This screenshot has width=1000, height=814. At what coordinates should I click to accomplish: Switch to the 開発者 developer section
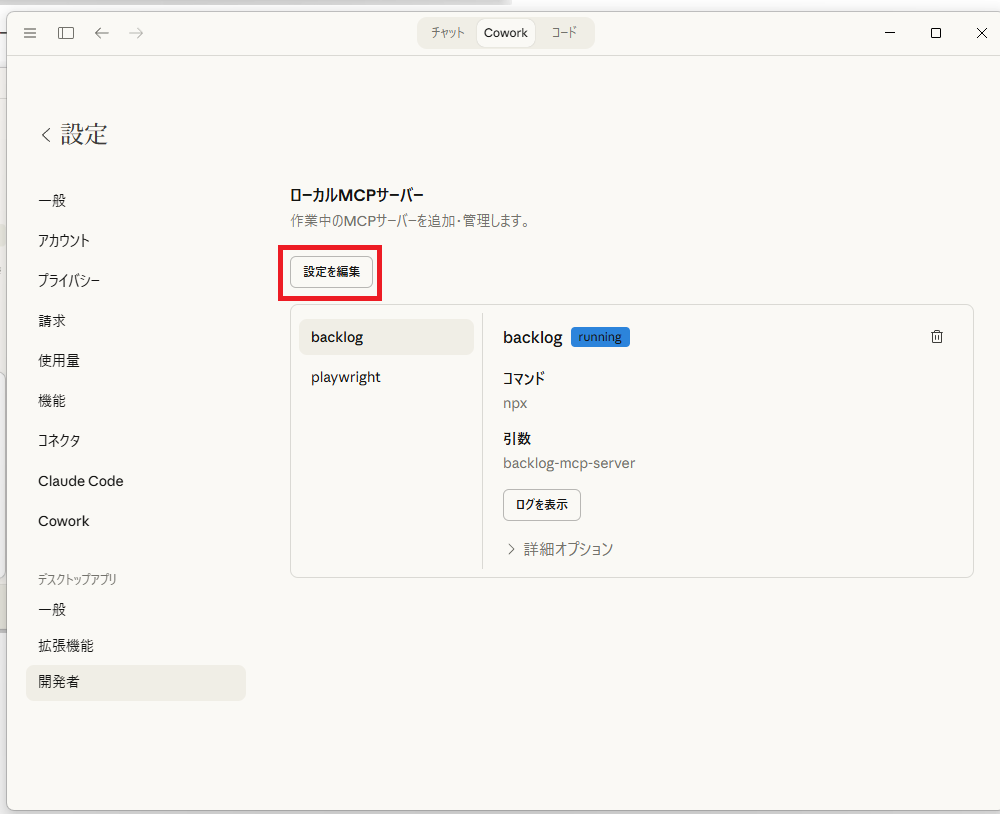(x=56, y=681)
